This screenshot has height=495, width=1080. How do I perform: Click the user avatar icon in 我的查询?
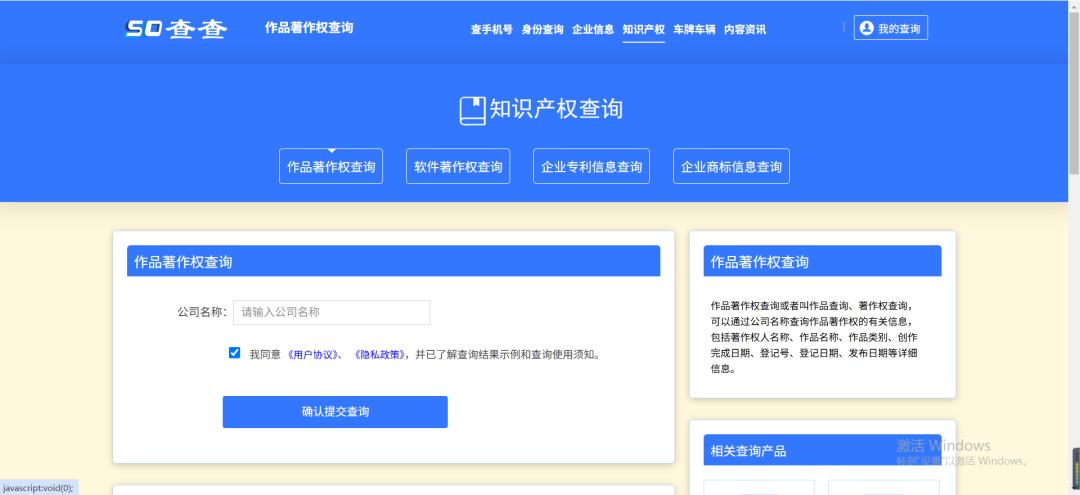[866, 29]
